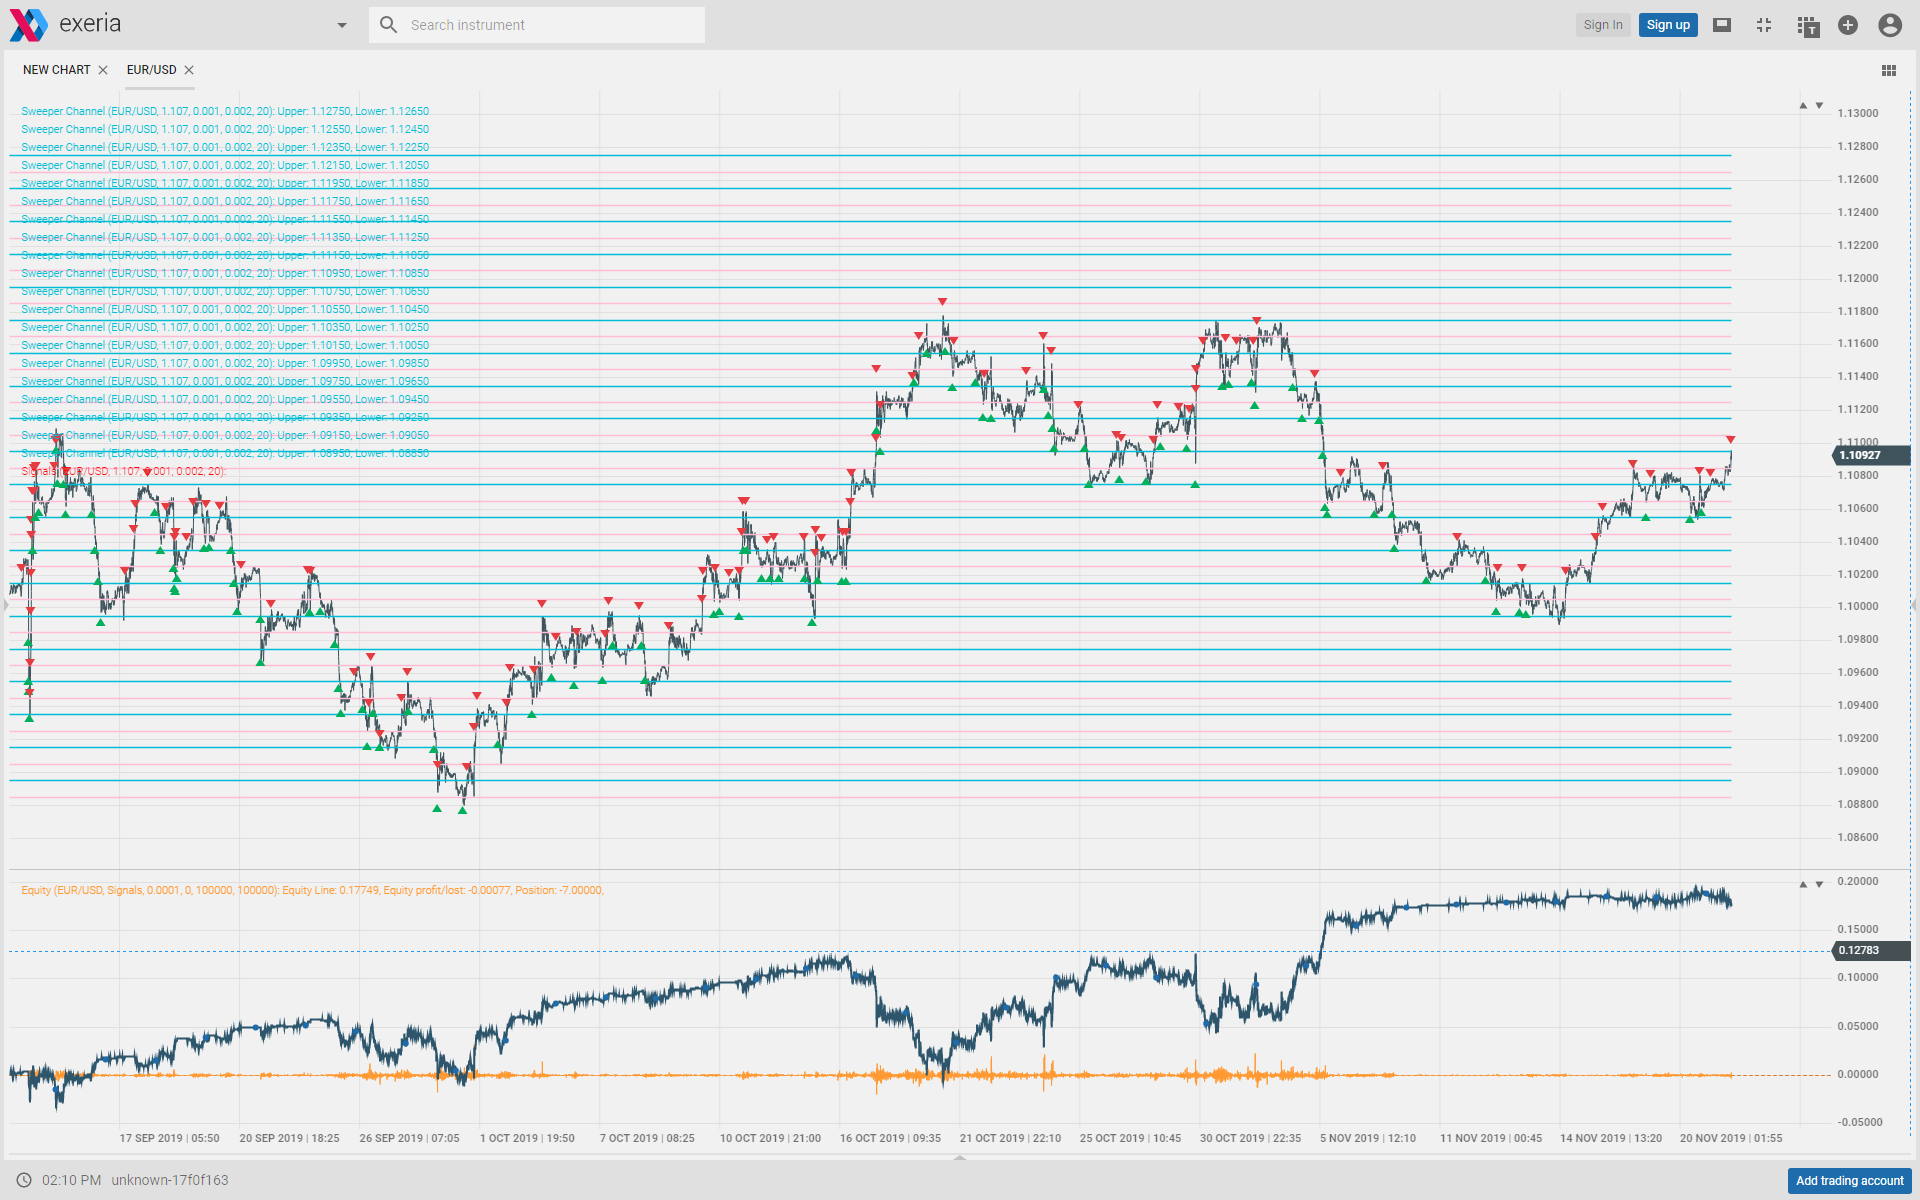Click the 20 NOV 2019 | 01:55 time label
1920x1200 pixels.
point(1731,1138)
